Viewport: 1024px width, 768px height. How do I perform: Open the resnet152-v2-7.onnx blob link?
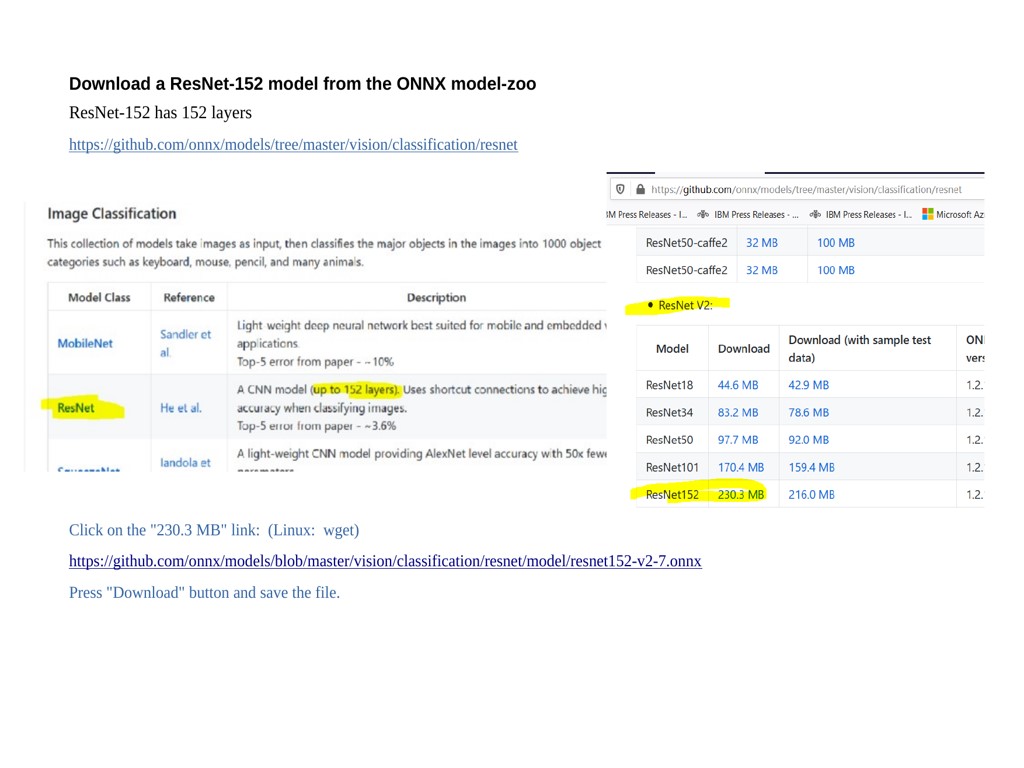(x=385, y=561)
